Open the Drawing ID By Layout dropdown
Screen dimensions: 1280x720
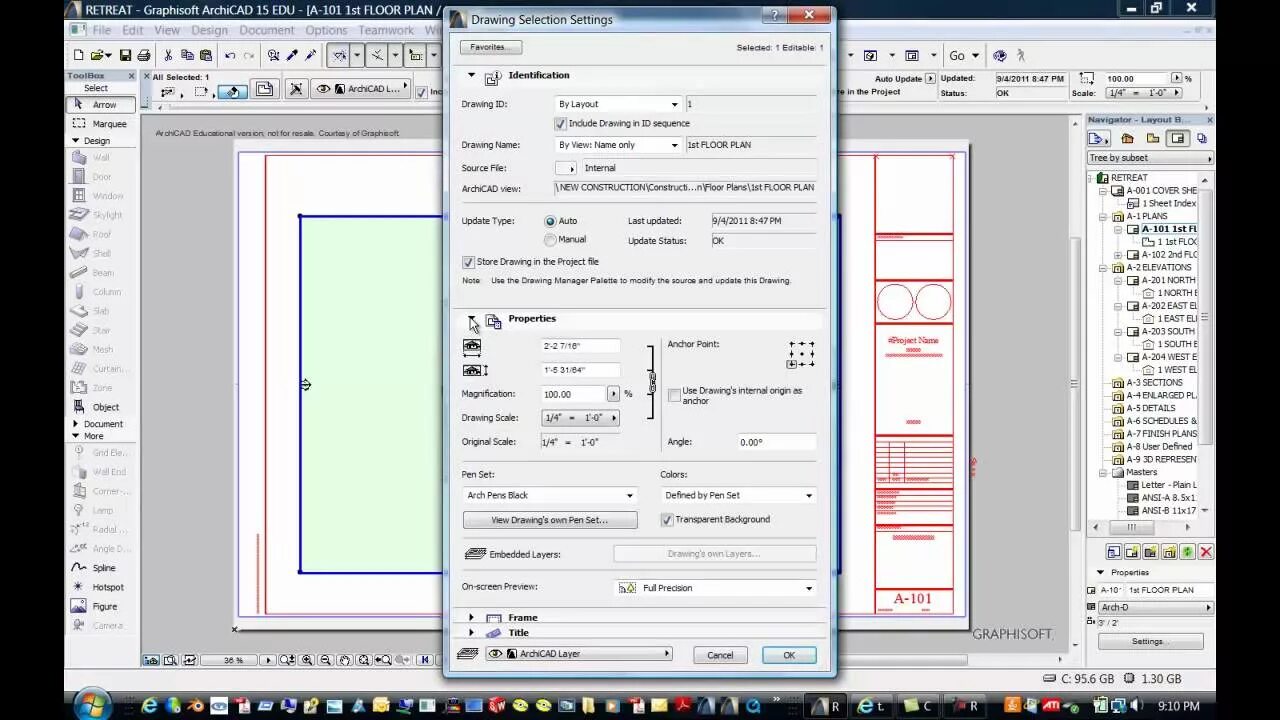pyautogui.click(x=619, y=104)
